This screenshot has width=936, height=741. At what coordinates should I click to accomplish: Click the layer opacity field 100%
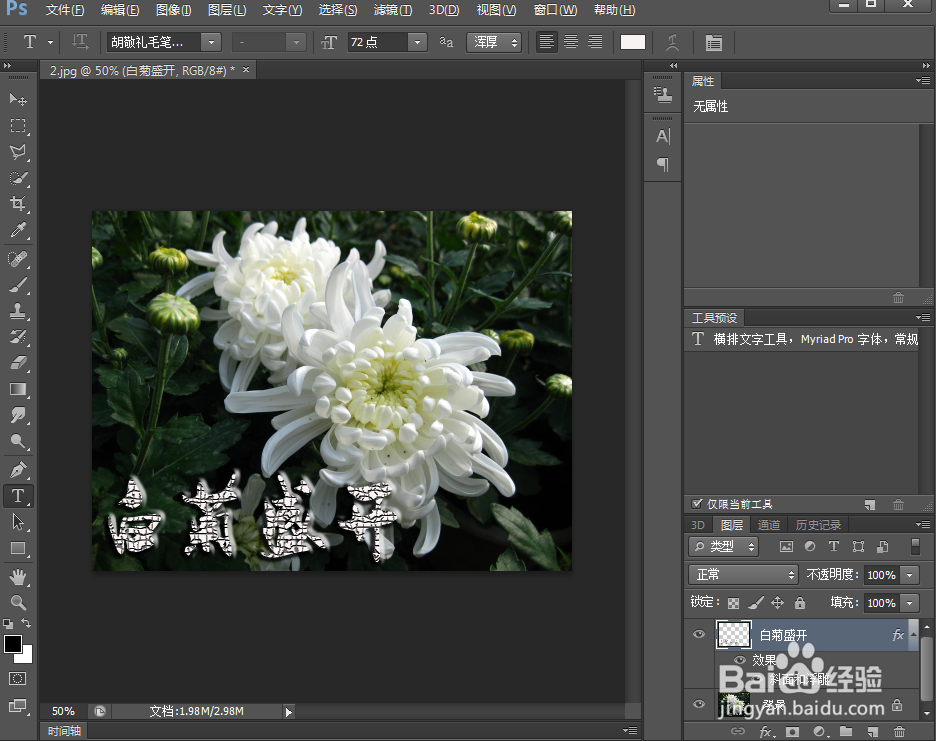pyautogui.click(x=881, y=575)
